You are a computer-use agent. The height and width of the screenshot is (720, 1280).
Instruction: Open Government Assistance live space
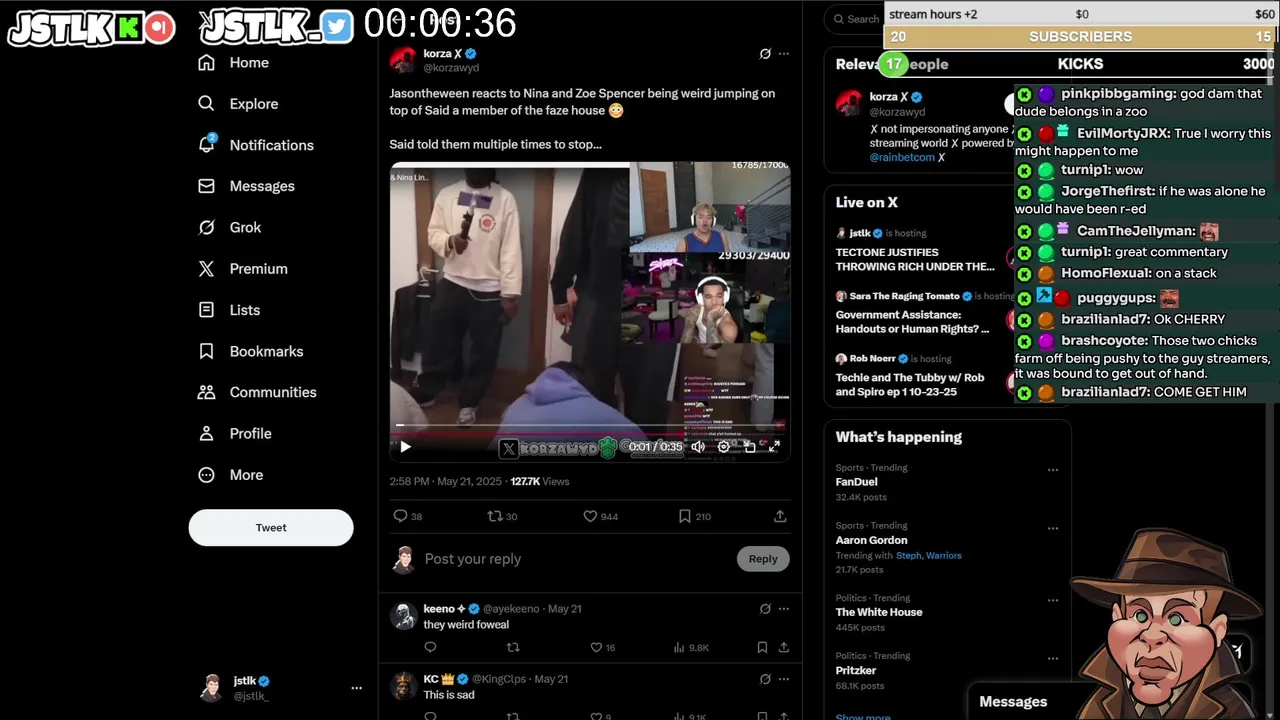point(912,322)
